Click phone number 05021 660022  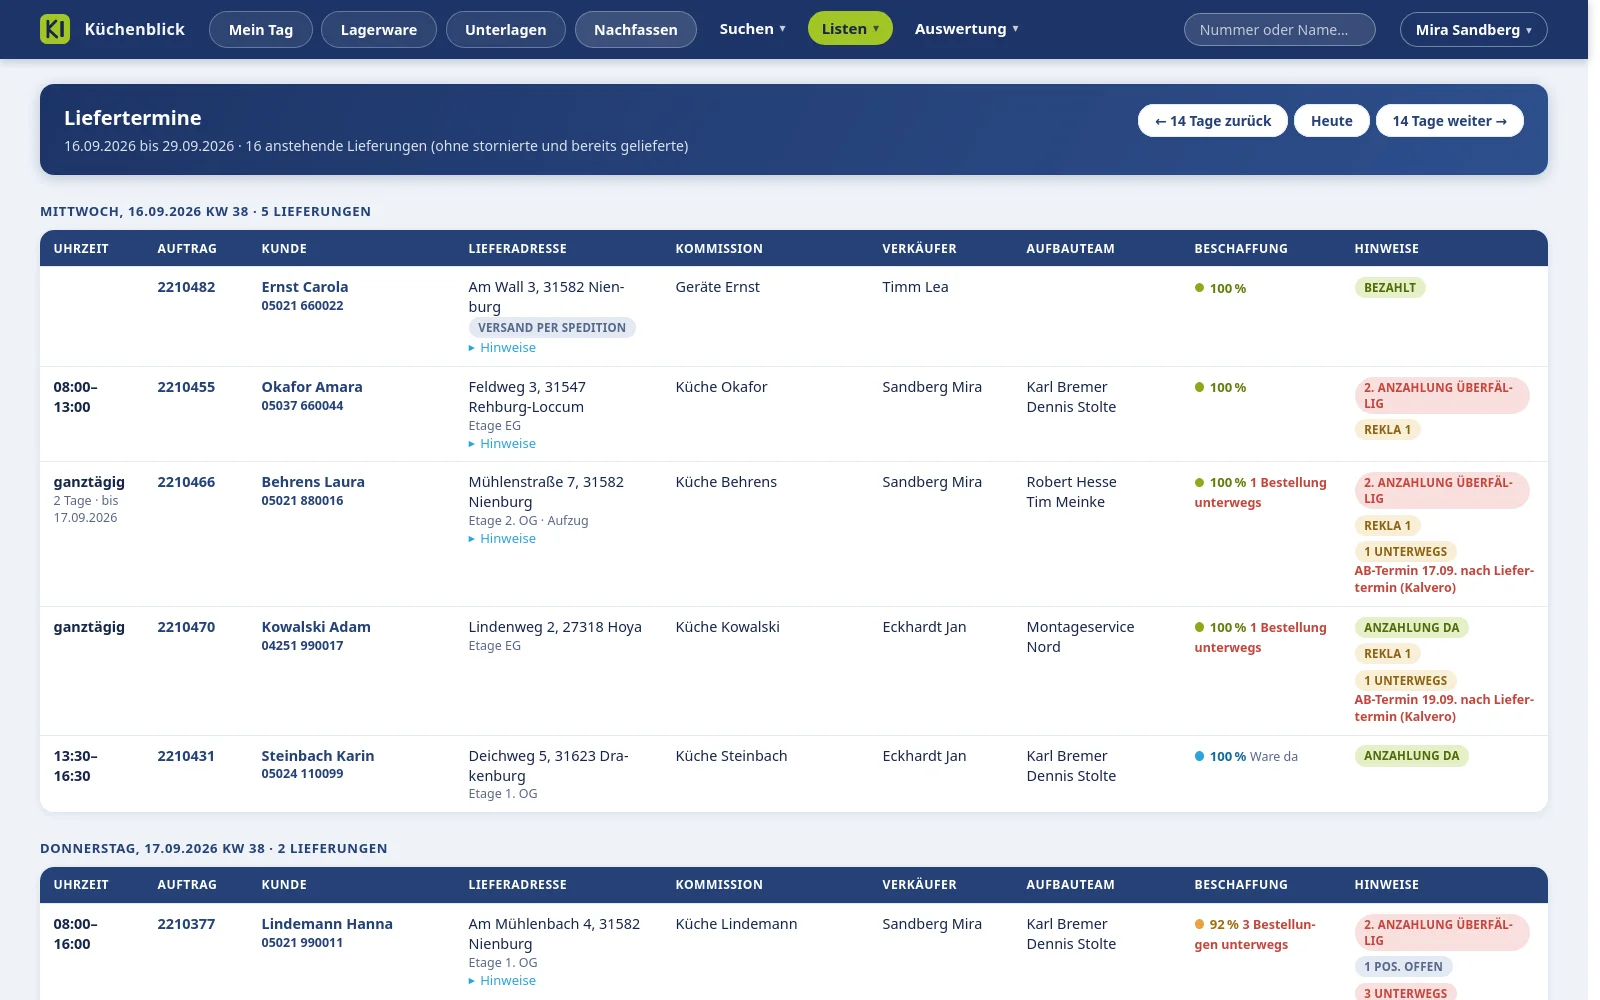tap(302, 306)
